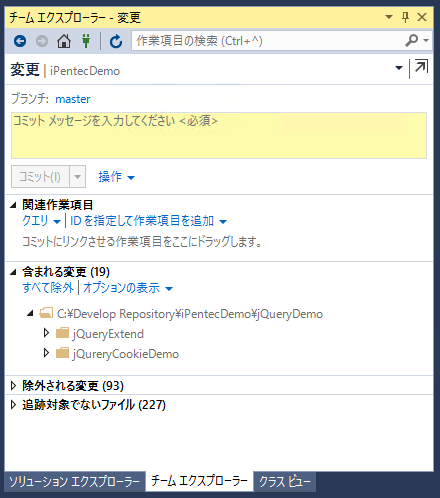Go back with the blue back arrow

(20, 41)
